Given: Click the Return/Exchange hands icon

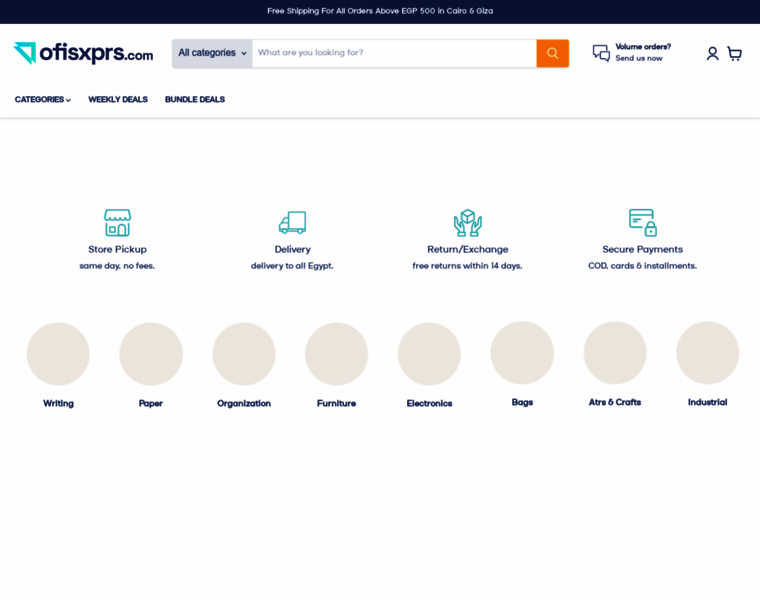Looking at the screenshot, I should 468,222.
